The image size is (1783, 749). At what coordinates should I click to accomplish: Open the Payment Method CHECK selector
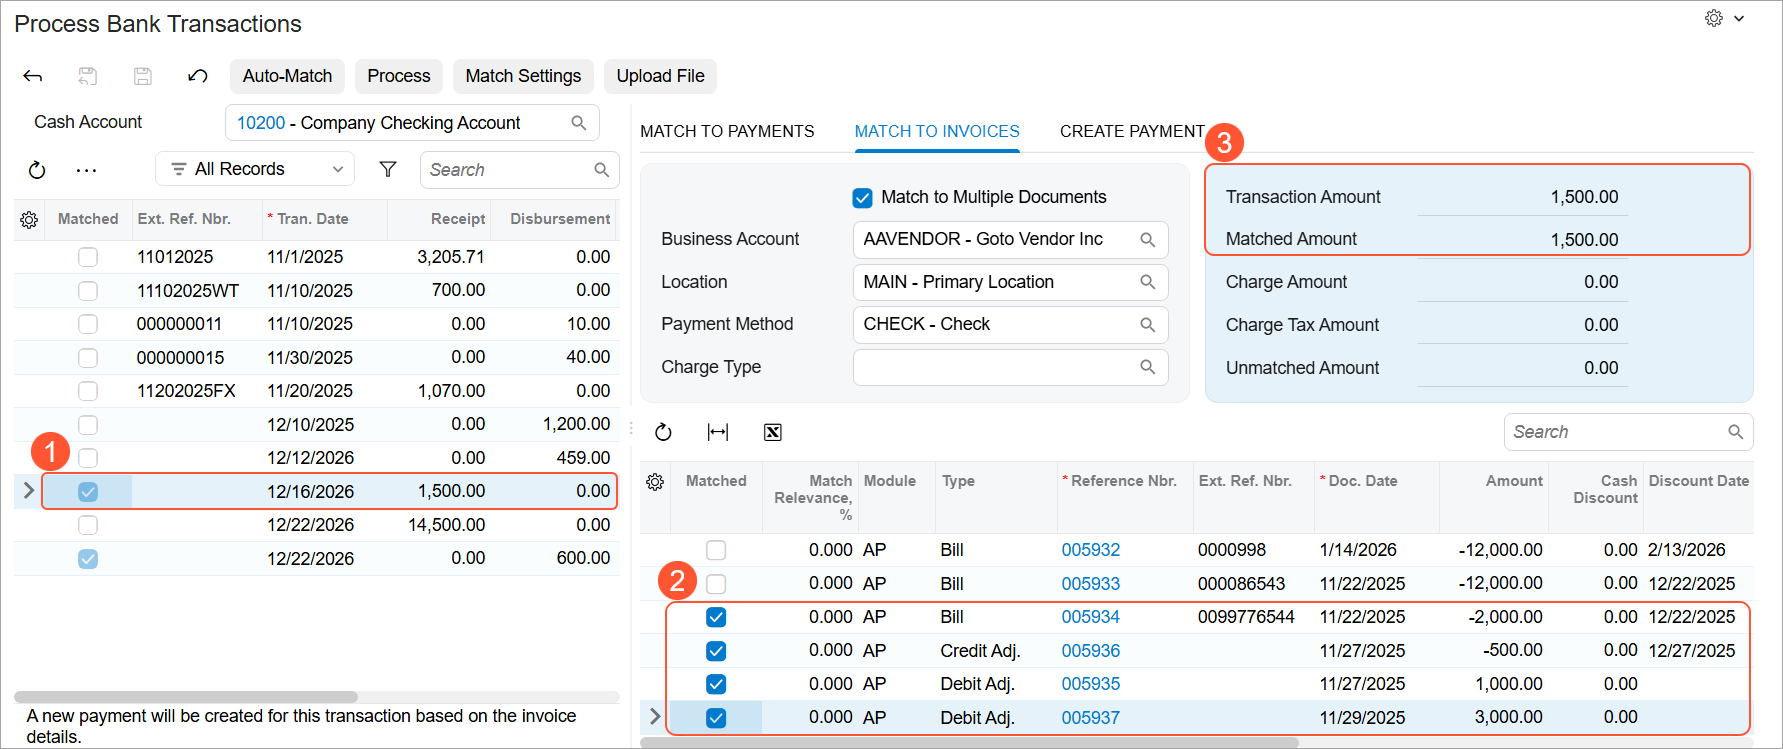click(x=1010, y=325)
